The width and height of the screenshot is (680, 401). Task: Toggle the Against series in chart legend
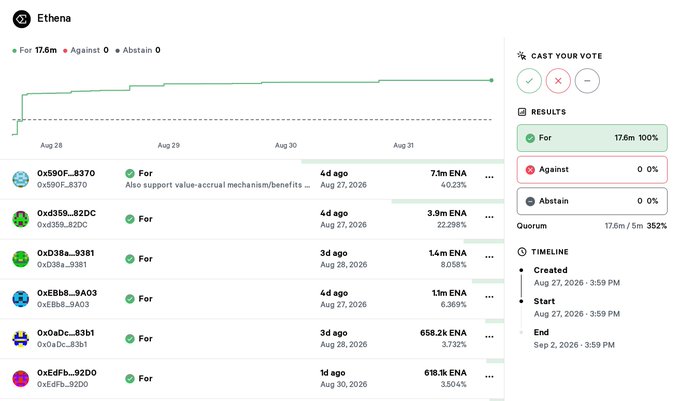(85, 50)
